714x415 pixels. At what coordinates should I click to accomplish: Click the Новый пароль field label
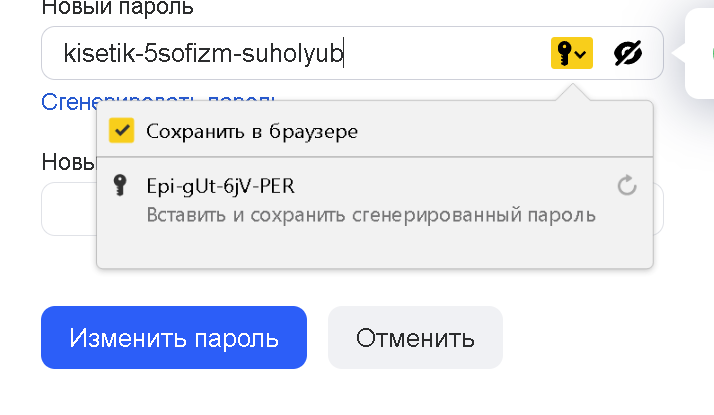[x=117, y=8]
